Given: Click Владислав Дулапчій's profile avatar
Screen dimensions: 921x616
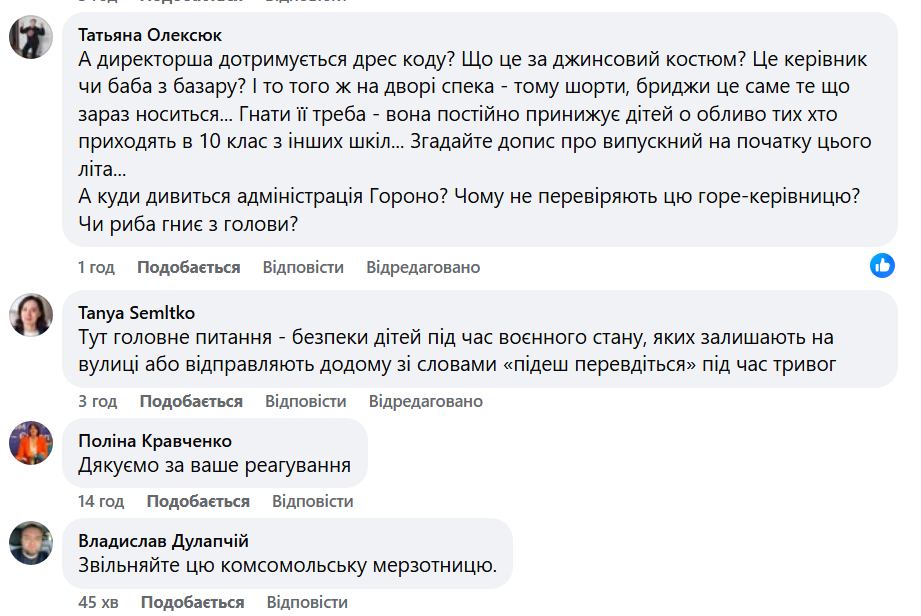Looking at the screenshot, I should [31, 543].
